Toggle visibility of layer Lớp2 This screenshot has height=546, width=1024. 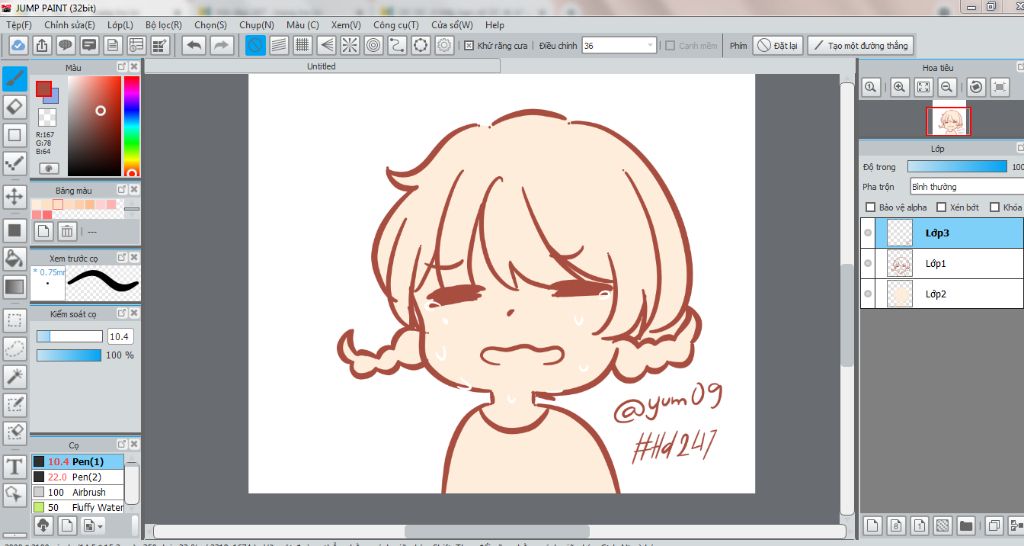(x=868, y=294)
